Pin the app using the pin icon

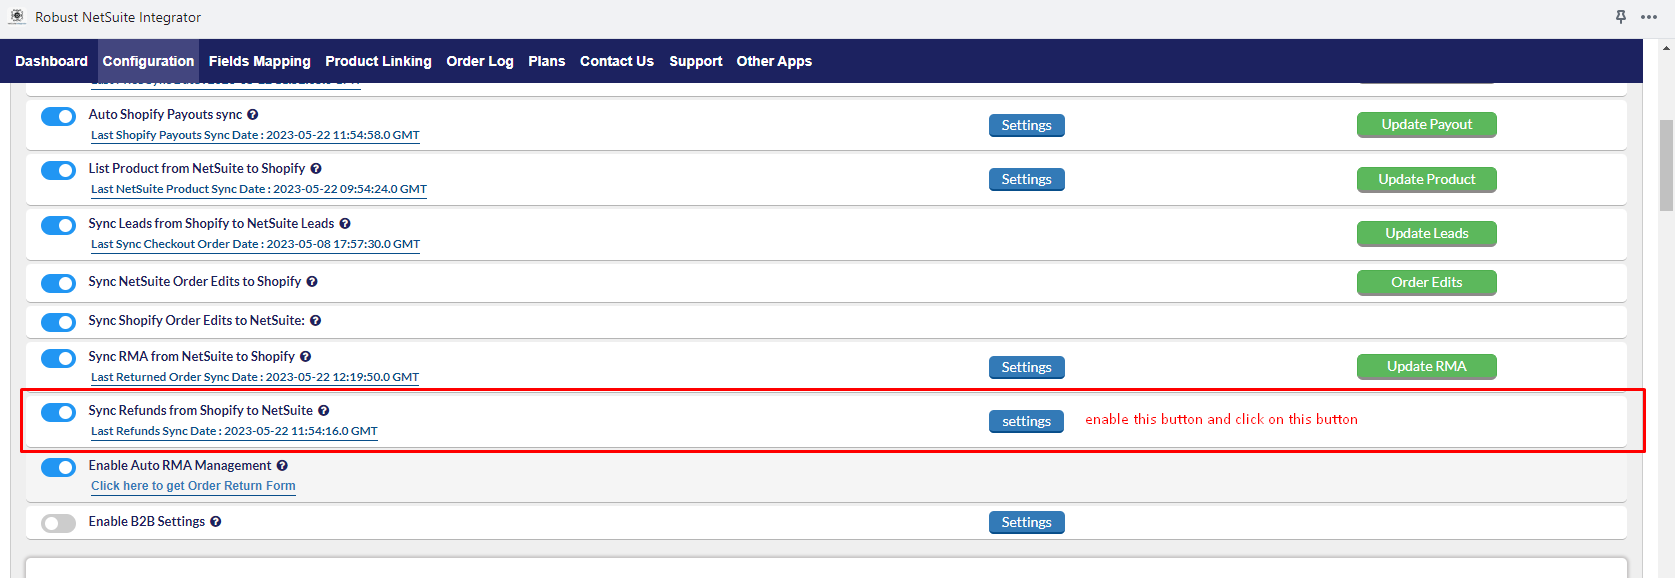[x=1621, y=17]
